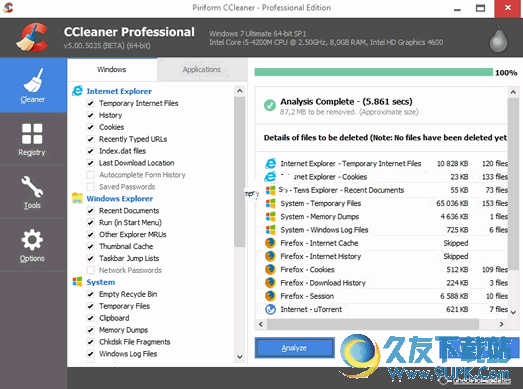Click the Analyze button
The image size is (523, 389).
click(x=294, y=348)
